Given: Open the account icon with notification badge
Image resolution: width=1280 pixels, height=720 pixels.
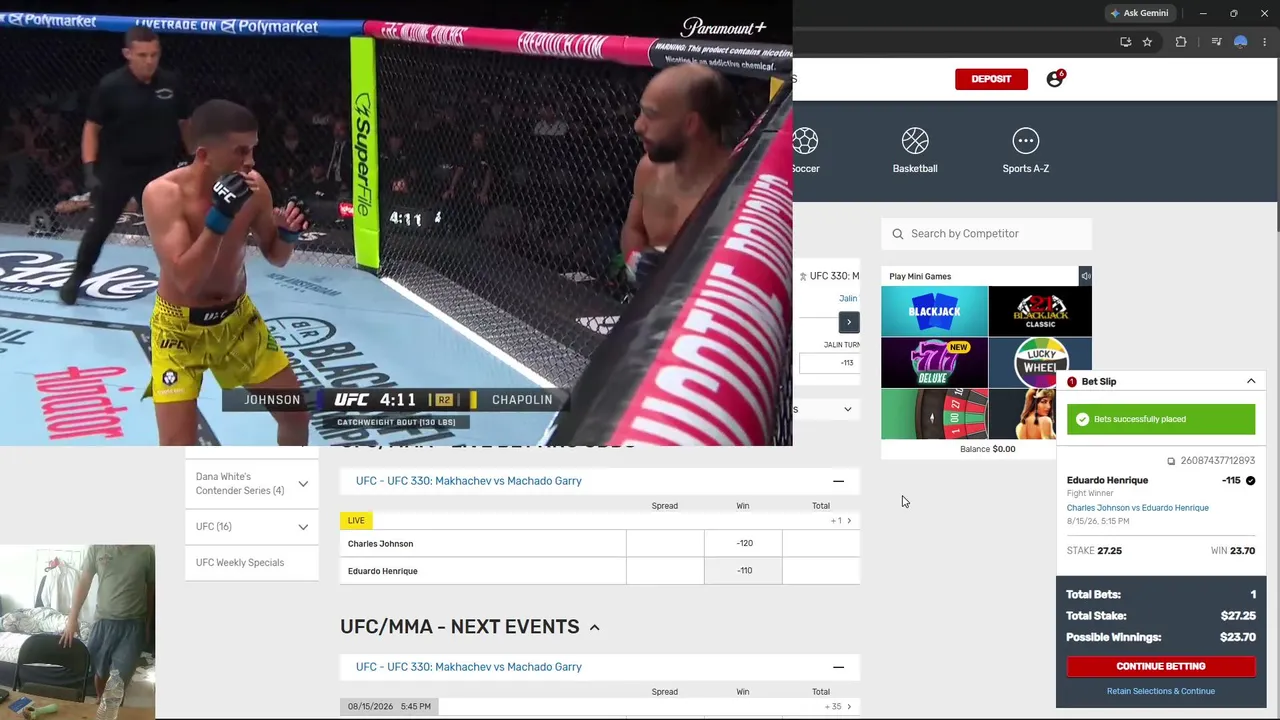Looking at the screenshot, I should click(1055, 79).
